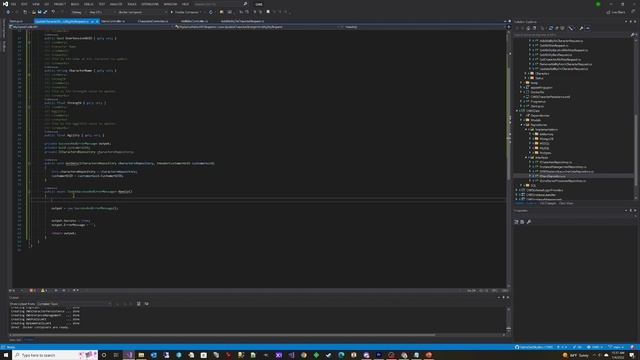This screenshot has width=640, height=360.
Task: Open File Explorer from the taskbar
Action: coord(141,355)
